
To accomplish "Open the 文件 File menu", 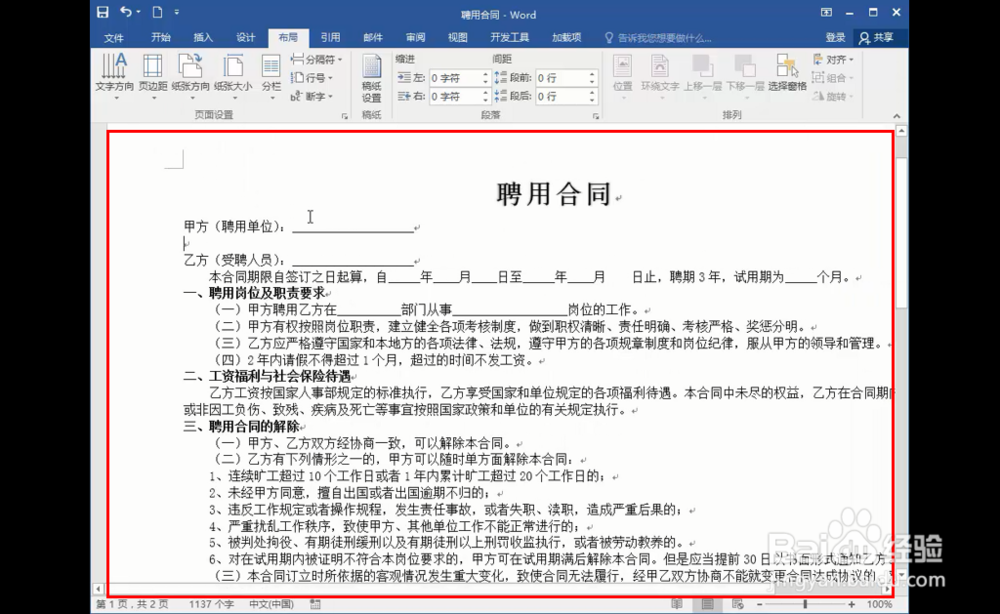I will pos(113,36).
